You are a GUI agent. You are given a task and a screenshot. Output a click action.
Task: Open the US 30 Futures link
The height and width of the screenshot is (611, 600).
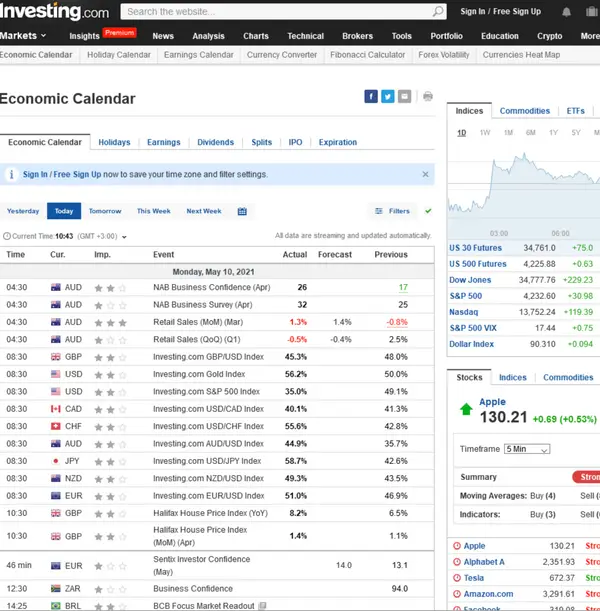(475, 248)
